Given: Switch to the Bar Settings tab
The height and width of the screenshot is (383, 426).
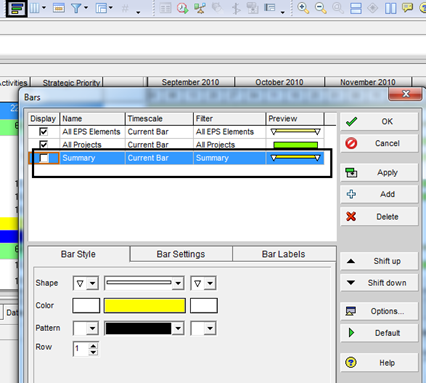Looking at the screenshot, I should tap(181, 254).
